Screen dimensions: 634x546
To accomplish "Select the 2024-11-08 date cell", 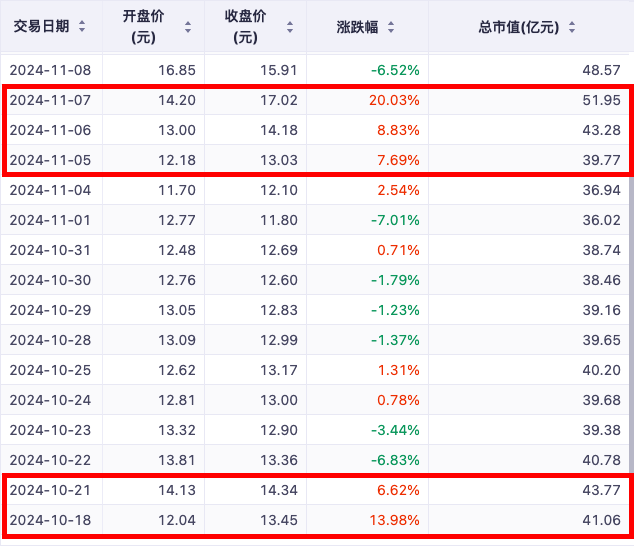I will pyautogui.click(x=50, y=70).
